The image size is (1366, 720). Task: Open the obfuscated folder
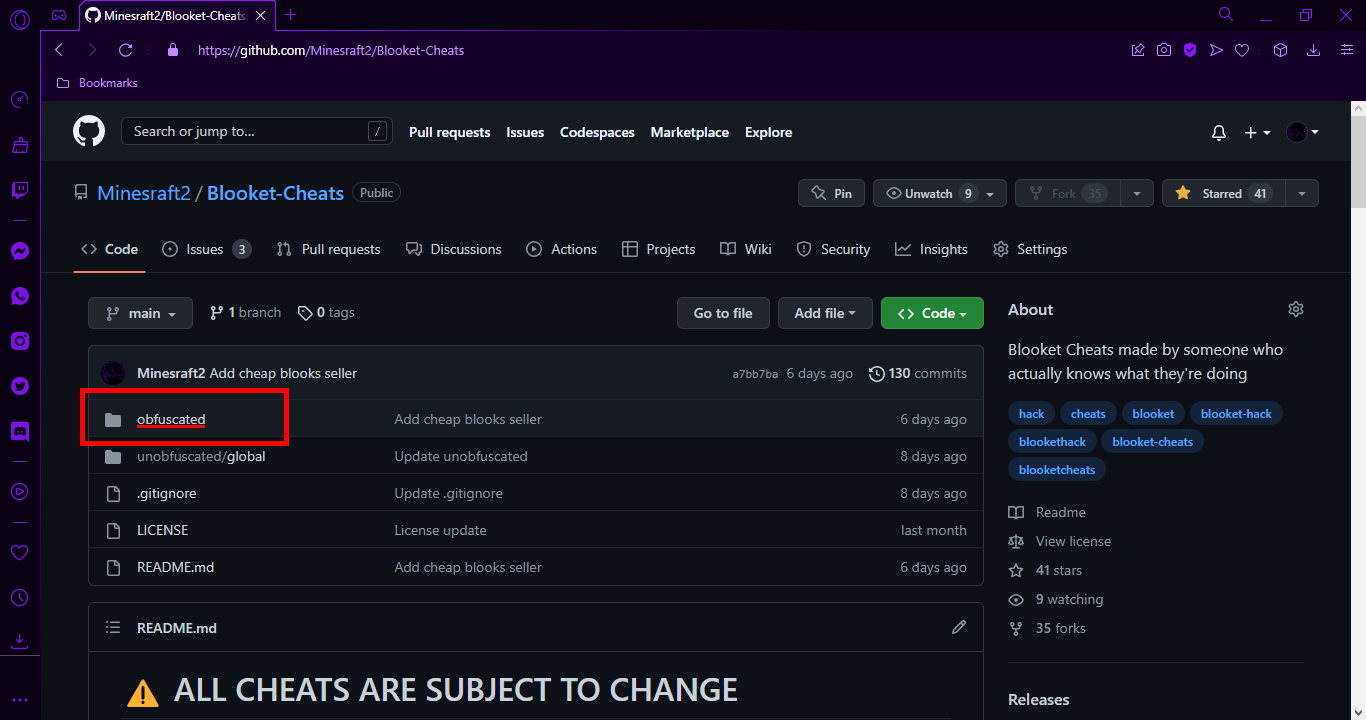pos(171,419)
